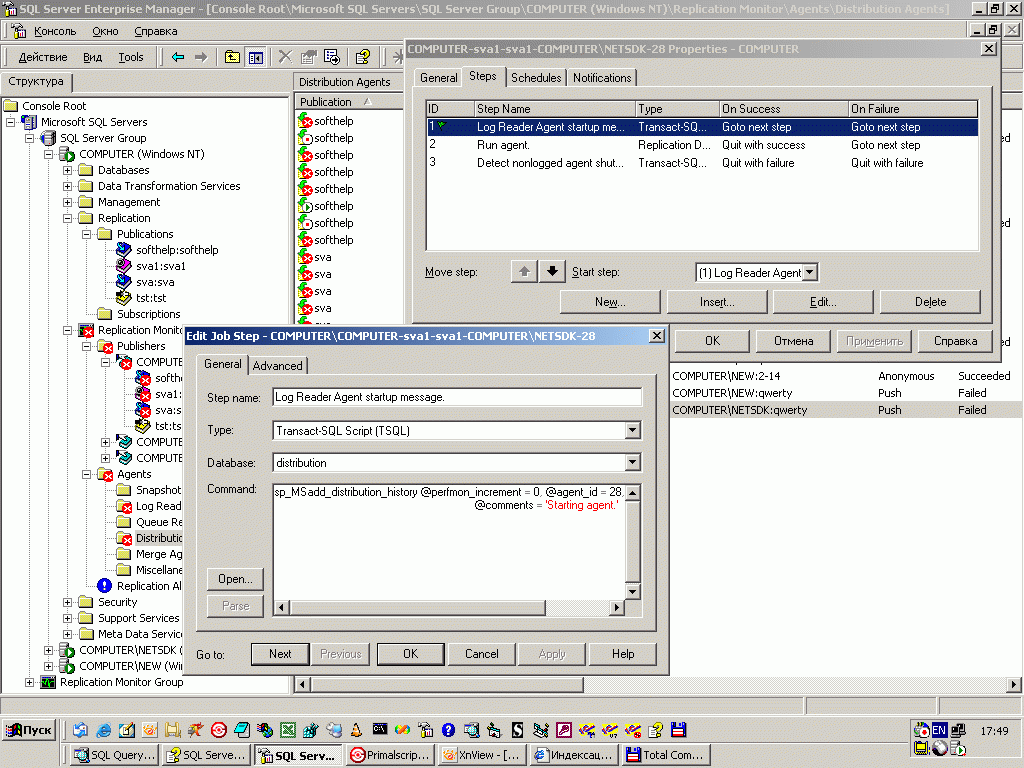Select step 2 Run agent row

pyautogui.click(x=702, y=145)
